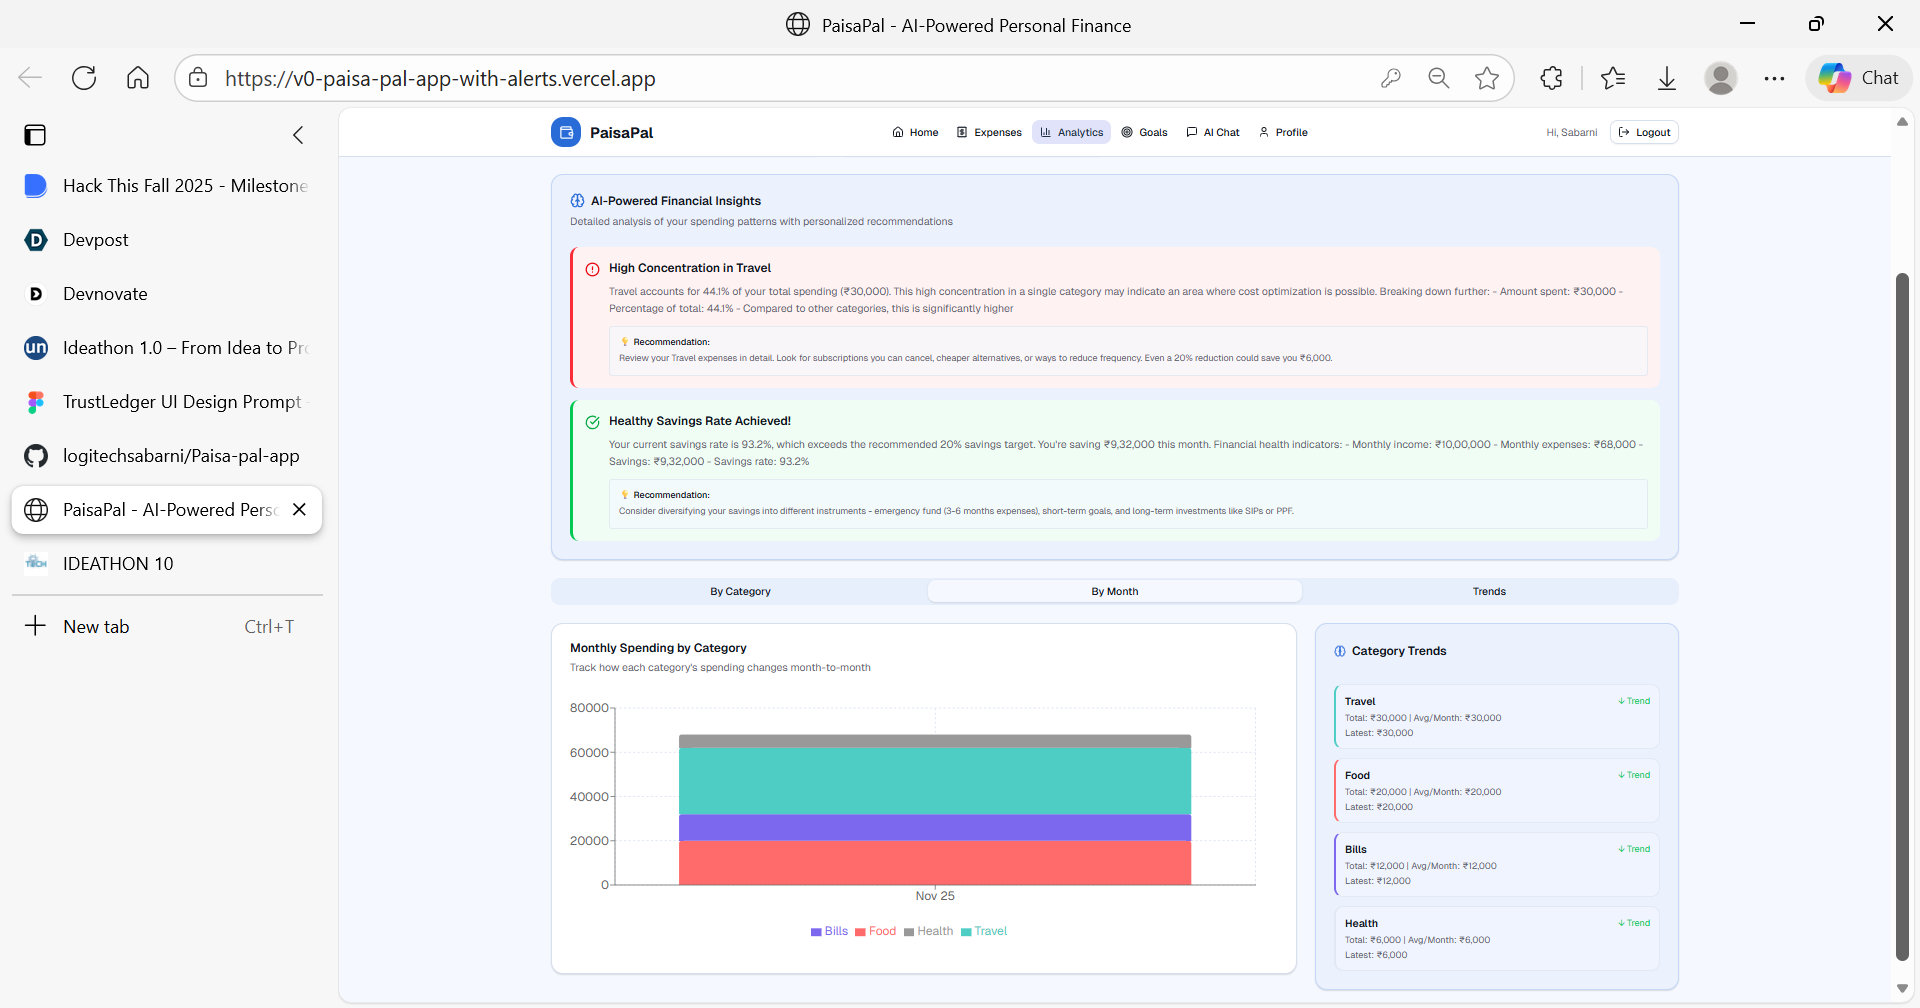Toggle the Food legend entry in chart
1920x1008 pixels.
pyautogui.click(x=875, y=931)
